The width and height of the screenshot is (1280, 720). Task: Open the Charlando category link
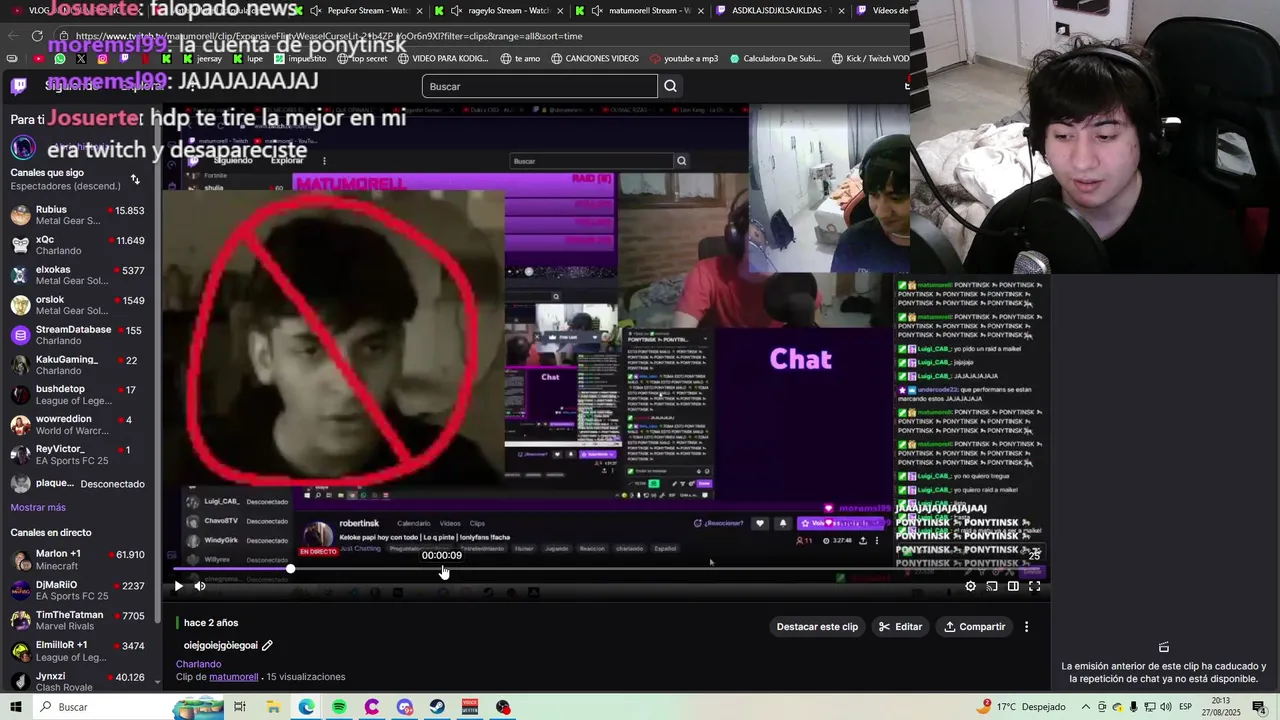pos(198,664)
